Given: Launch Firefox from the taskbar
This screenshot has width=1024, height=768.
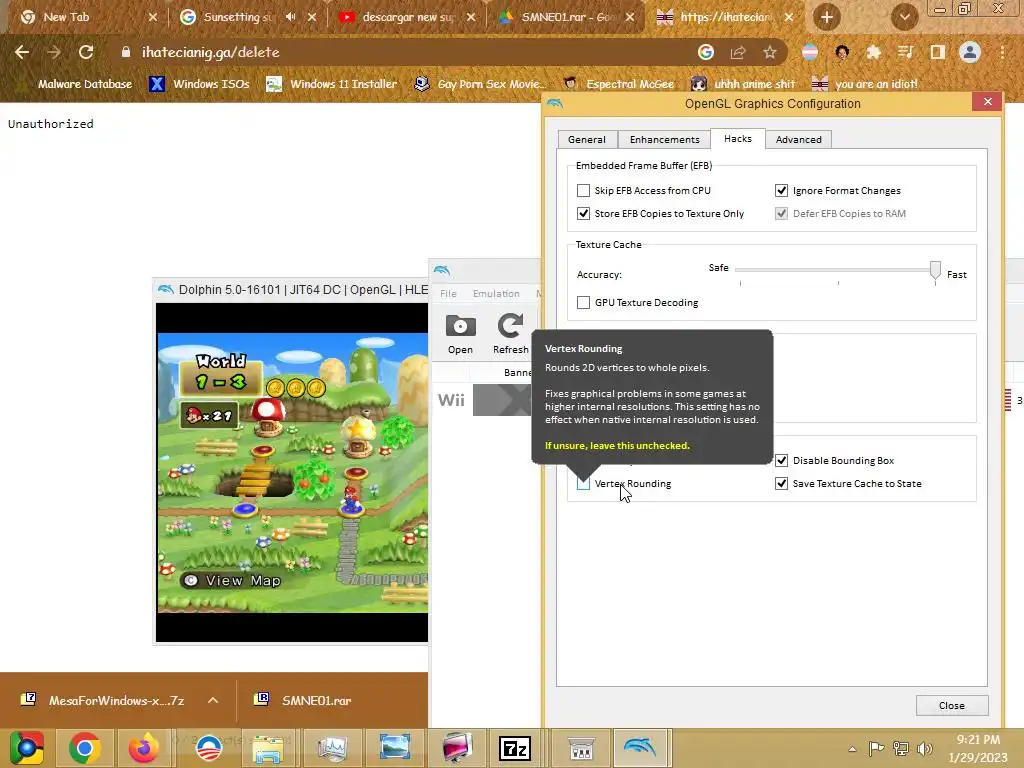Looking at the screenshot, I should tap(144, 748).
